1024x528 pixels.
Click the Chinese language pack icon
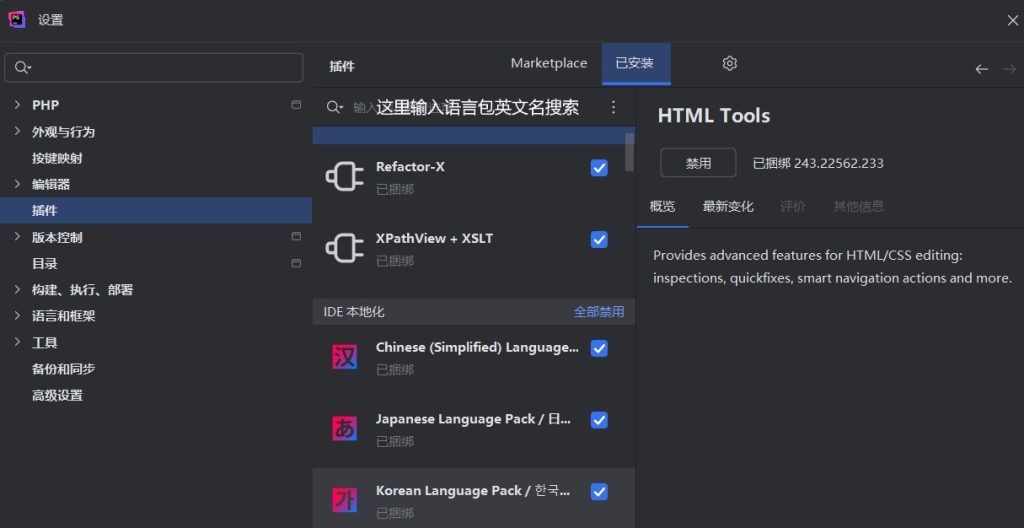pyautogui.click(x=345, y=357)
